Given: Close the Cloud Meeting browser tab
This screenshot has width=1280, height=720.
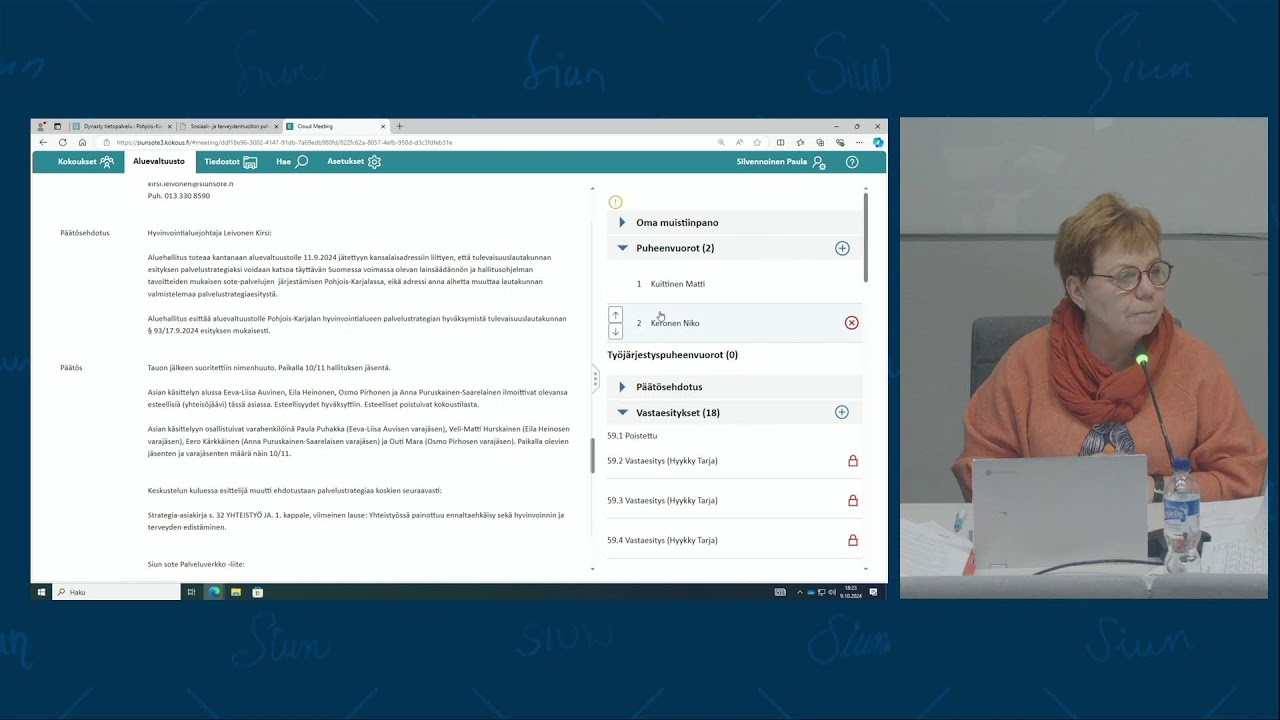Looking at the screenshot, I should pos(383,126).
